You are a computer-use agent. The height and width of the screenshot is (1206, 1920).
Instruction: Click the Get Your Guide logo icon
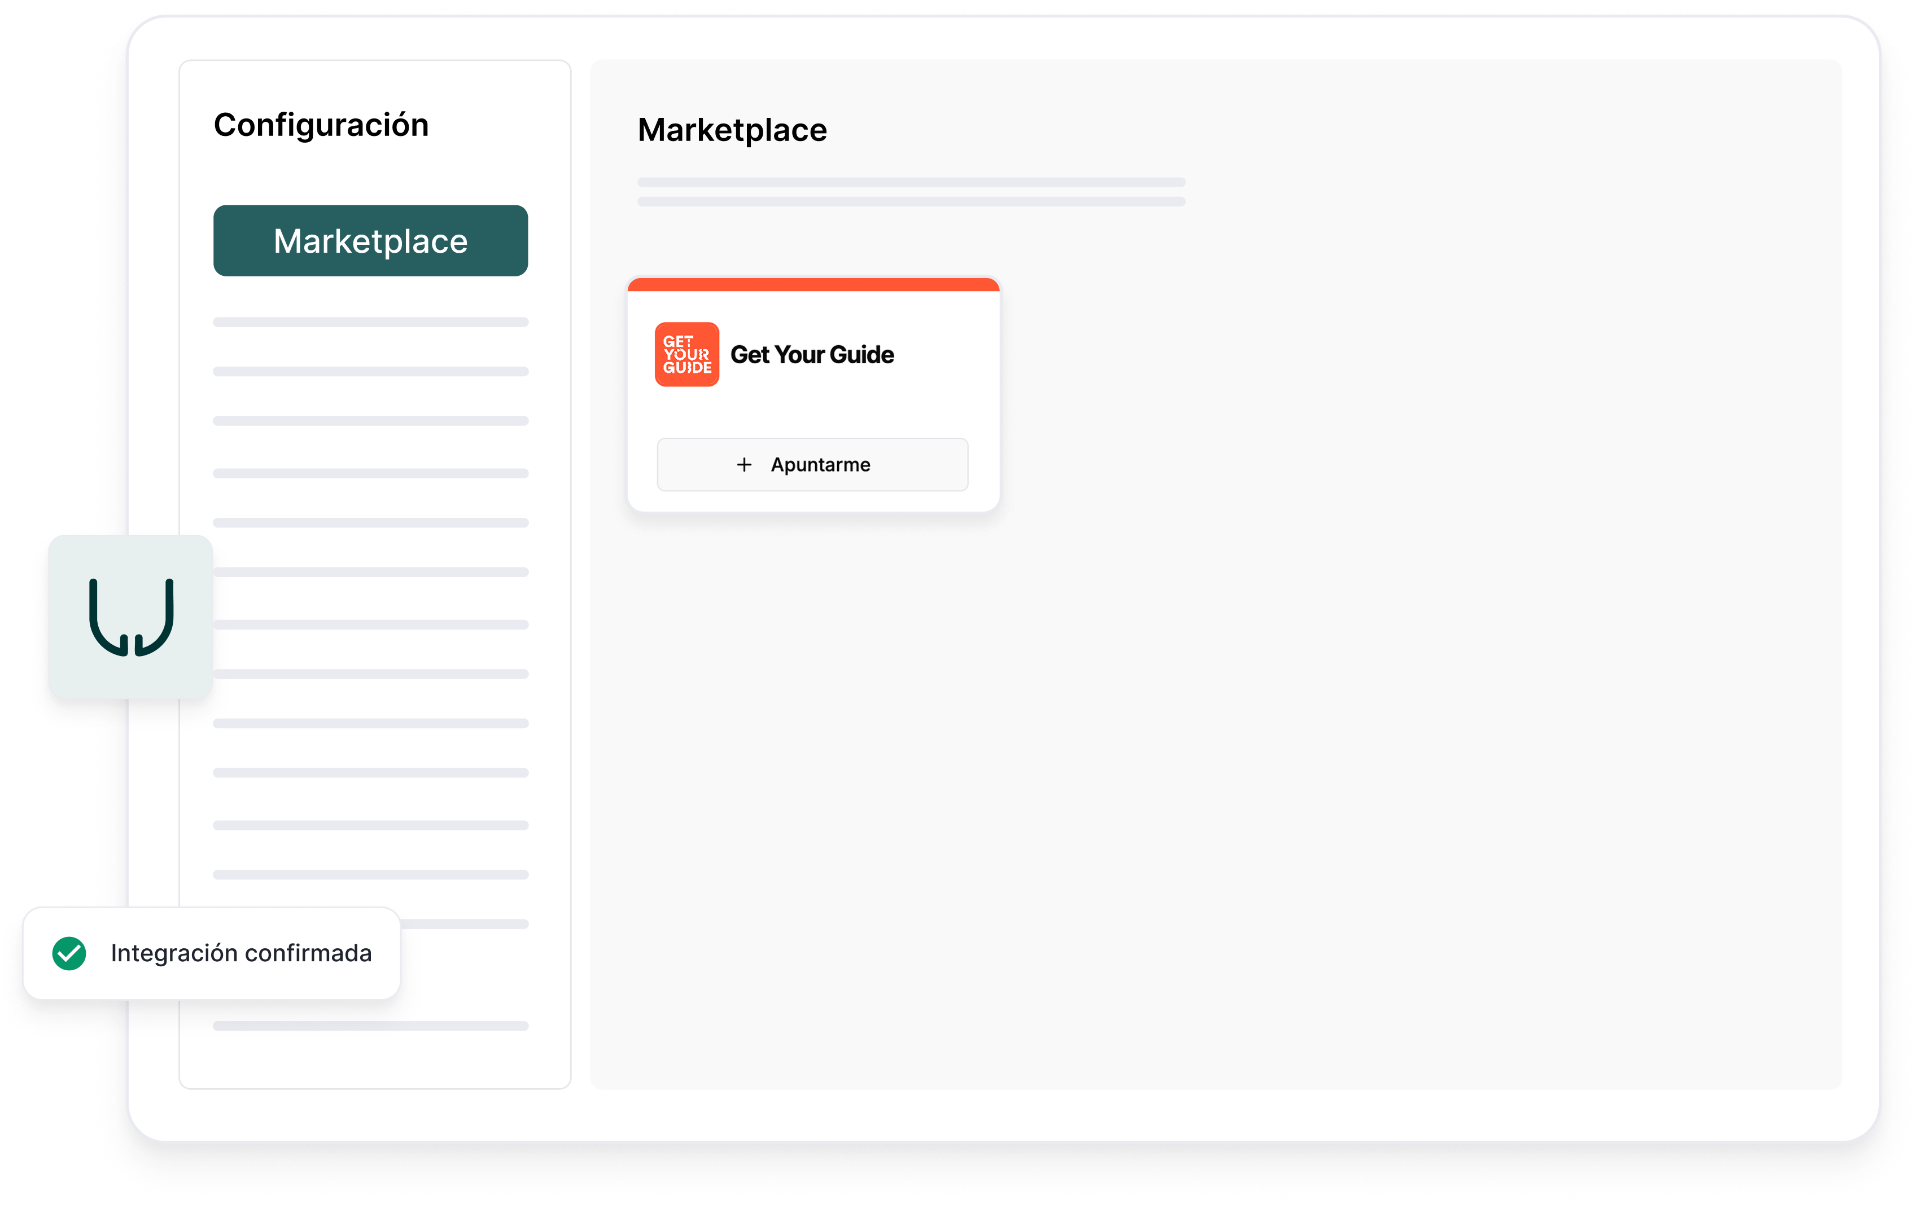(x=687, y=354)
